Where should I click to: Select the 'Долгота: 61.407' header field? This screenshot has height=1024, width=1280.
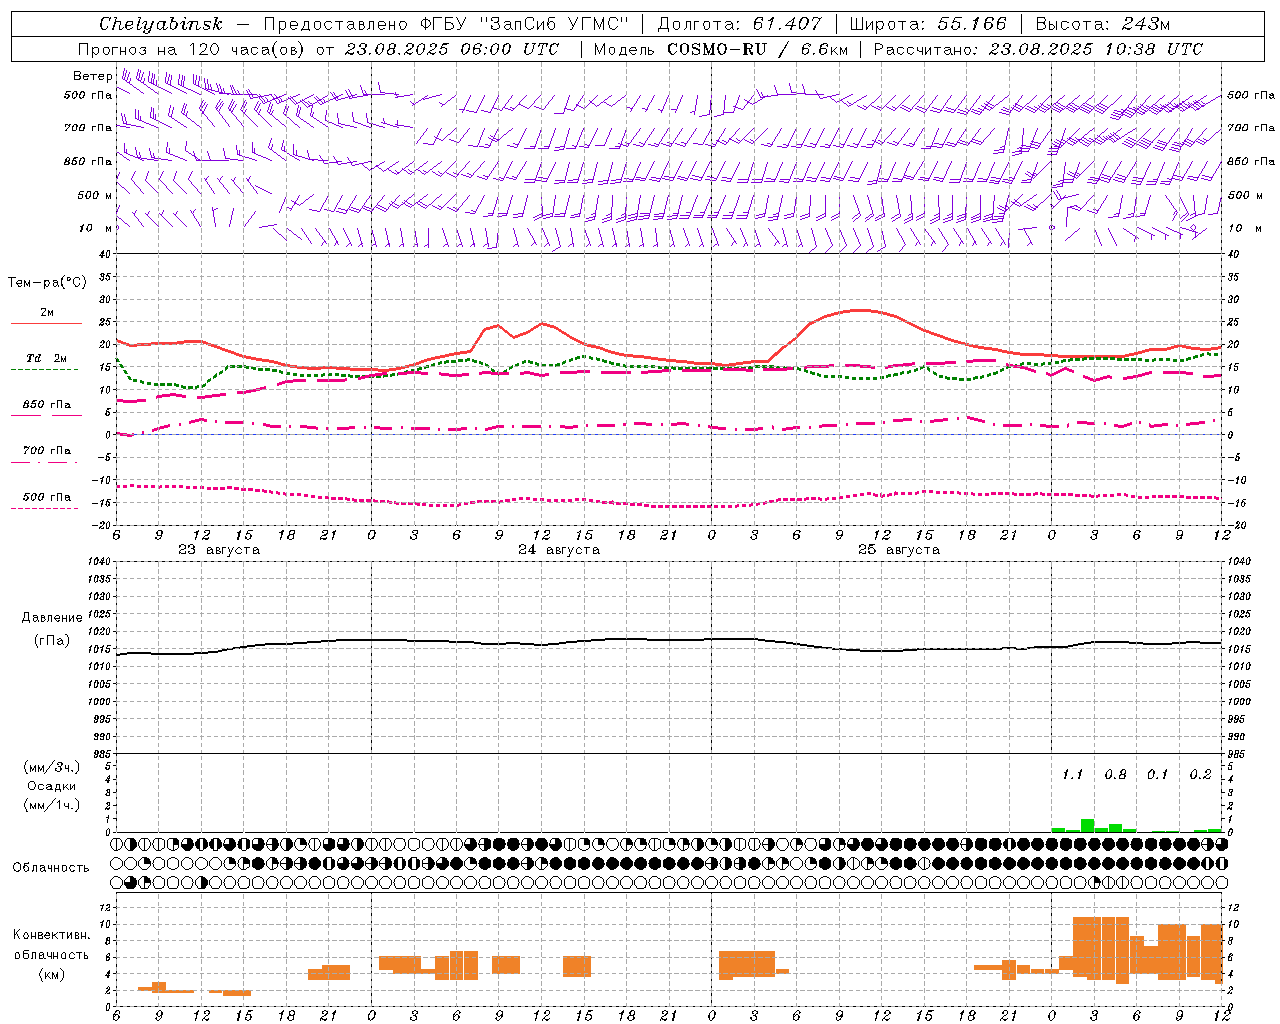(x=739, y=24)
